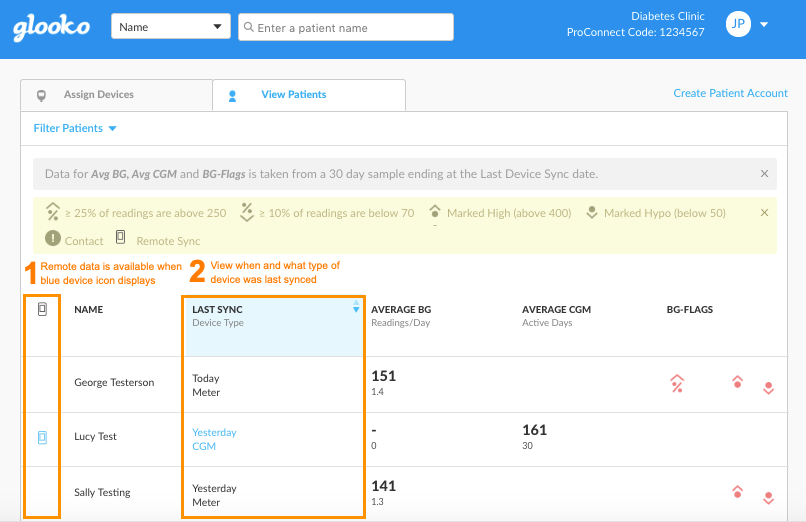Click the device icon on Assign Devices tab

point(42,96)
